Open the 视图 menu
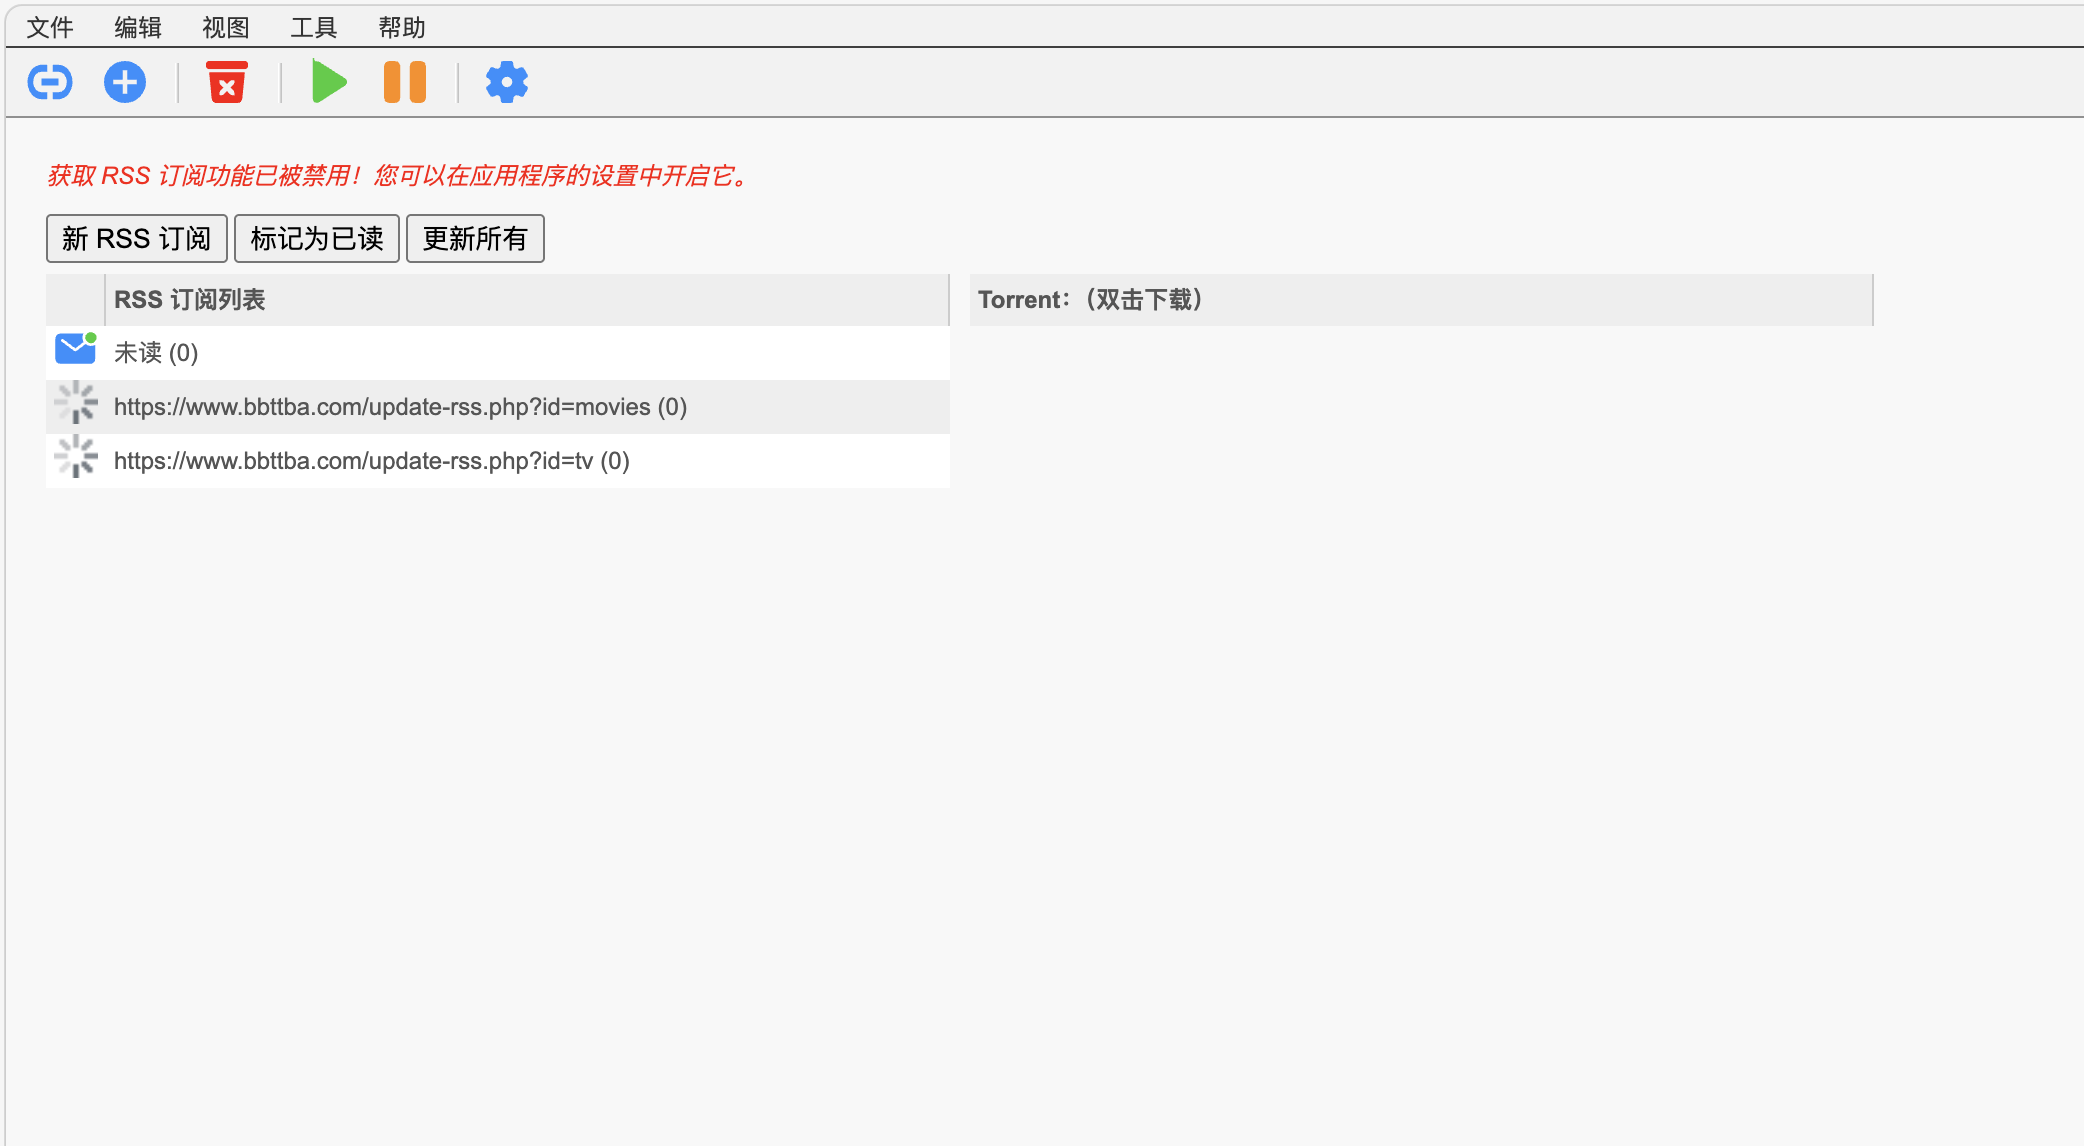The image size is (2084, 1146). pos(226,27)
